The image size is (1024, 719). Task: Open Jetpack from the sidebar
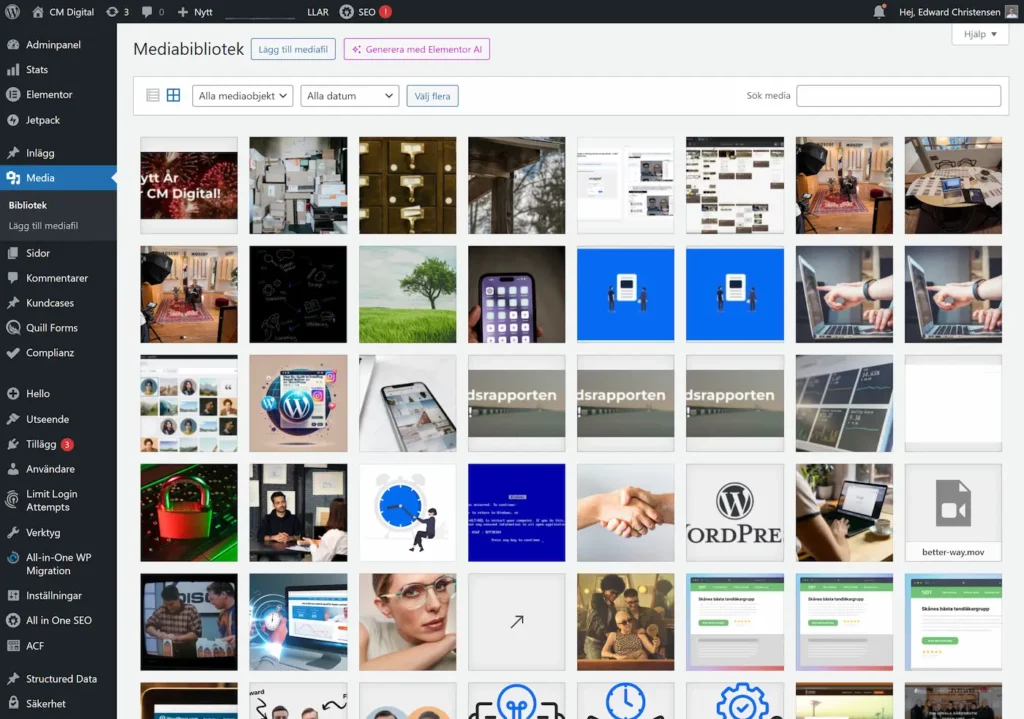[x=42, y=120]
